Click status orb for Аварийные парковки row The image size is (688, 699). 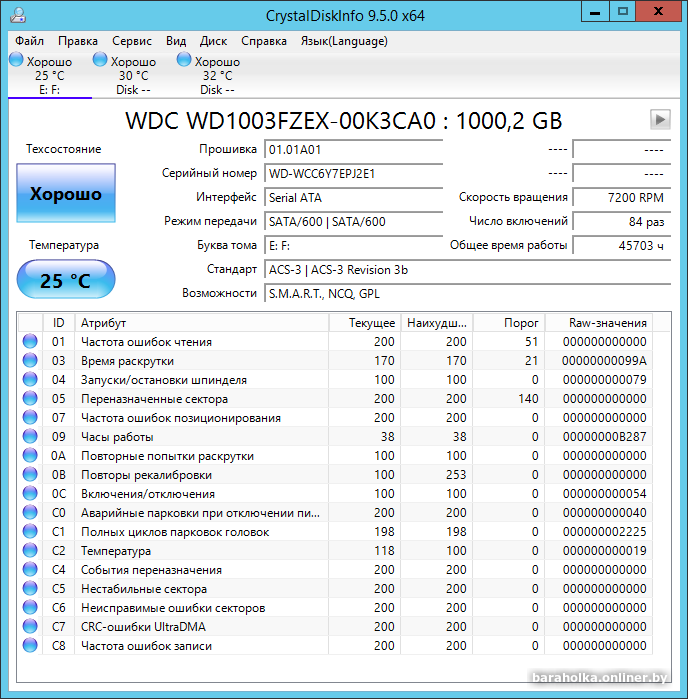click(30, 513)
